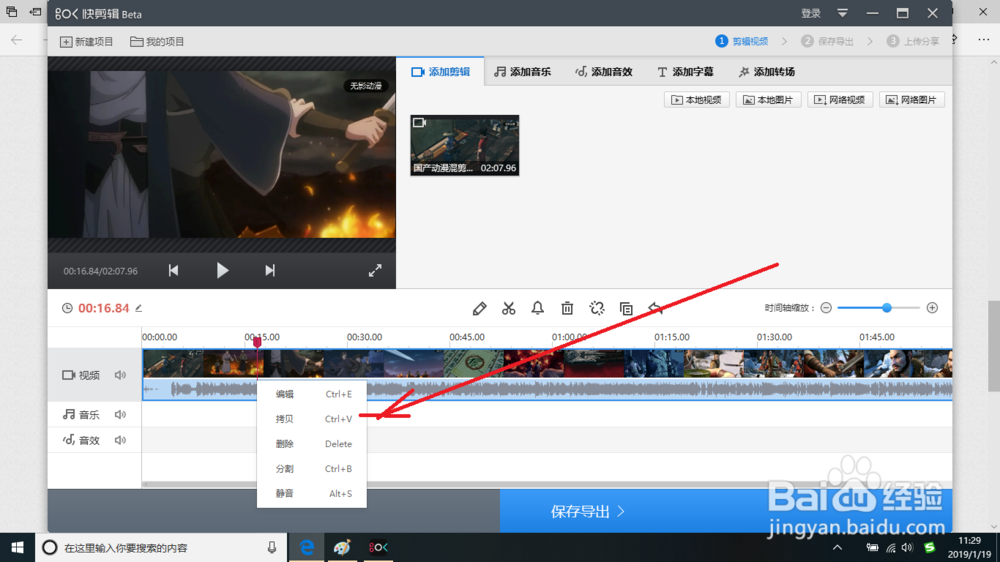The height and width of the screenshot is (562, 1000).
Task: Click the system volume tray icon
Action: [x=907, y=547]
